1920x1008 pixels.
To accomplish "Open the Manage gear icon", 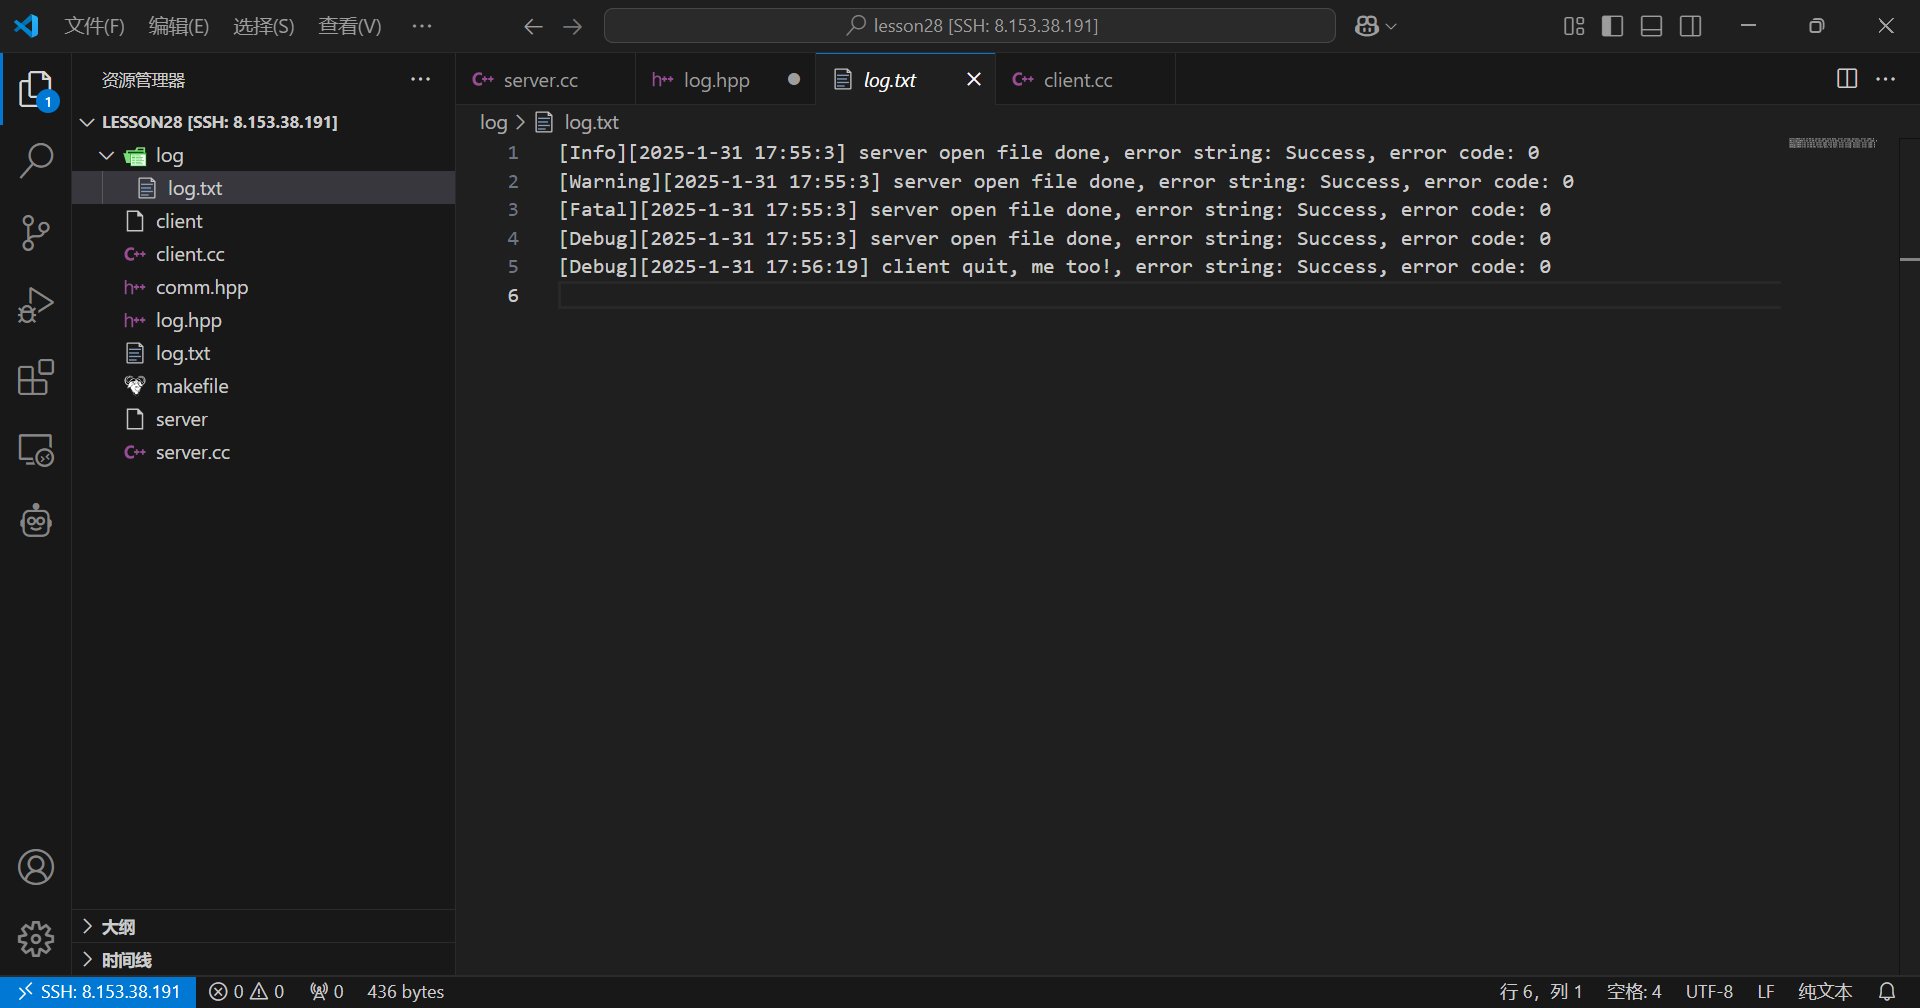I will (x=36, y=938).
